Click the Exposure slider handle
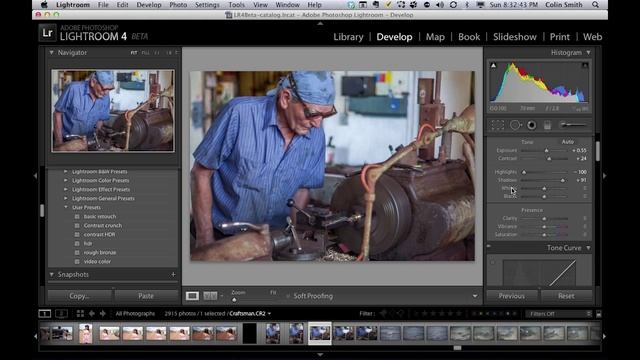Screen dimensions: 640x360 (x=547, y=151)
